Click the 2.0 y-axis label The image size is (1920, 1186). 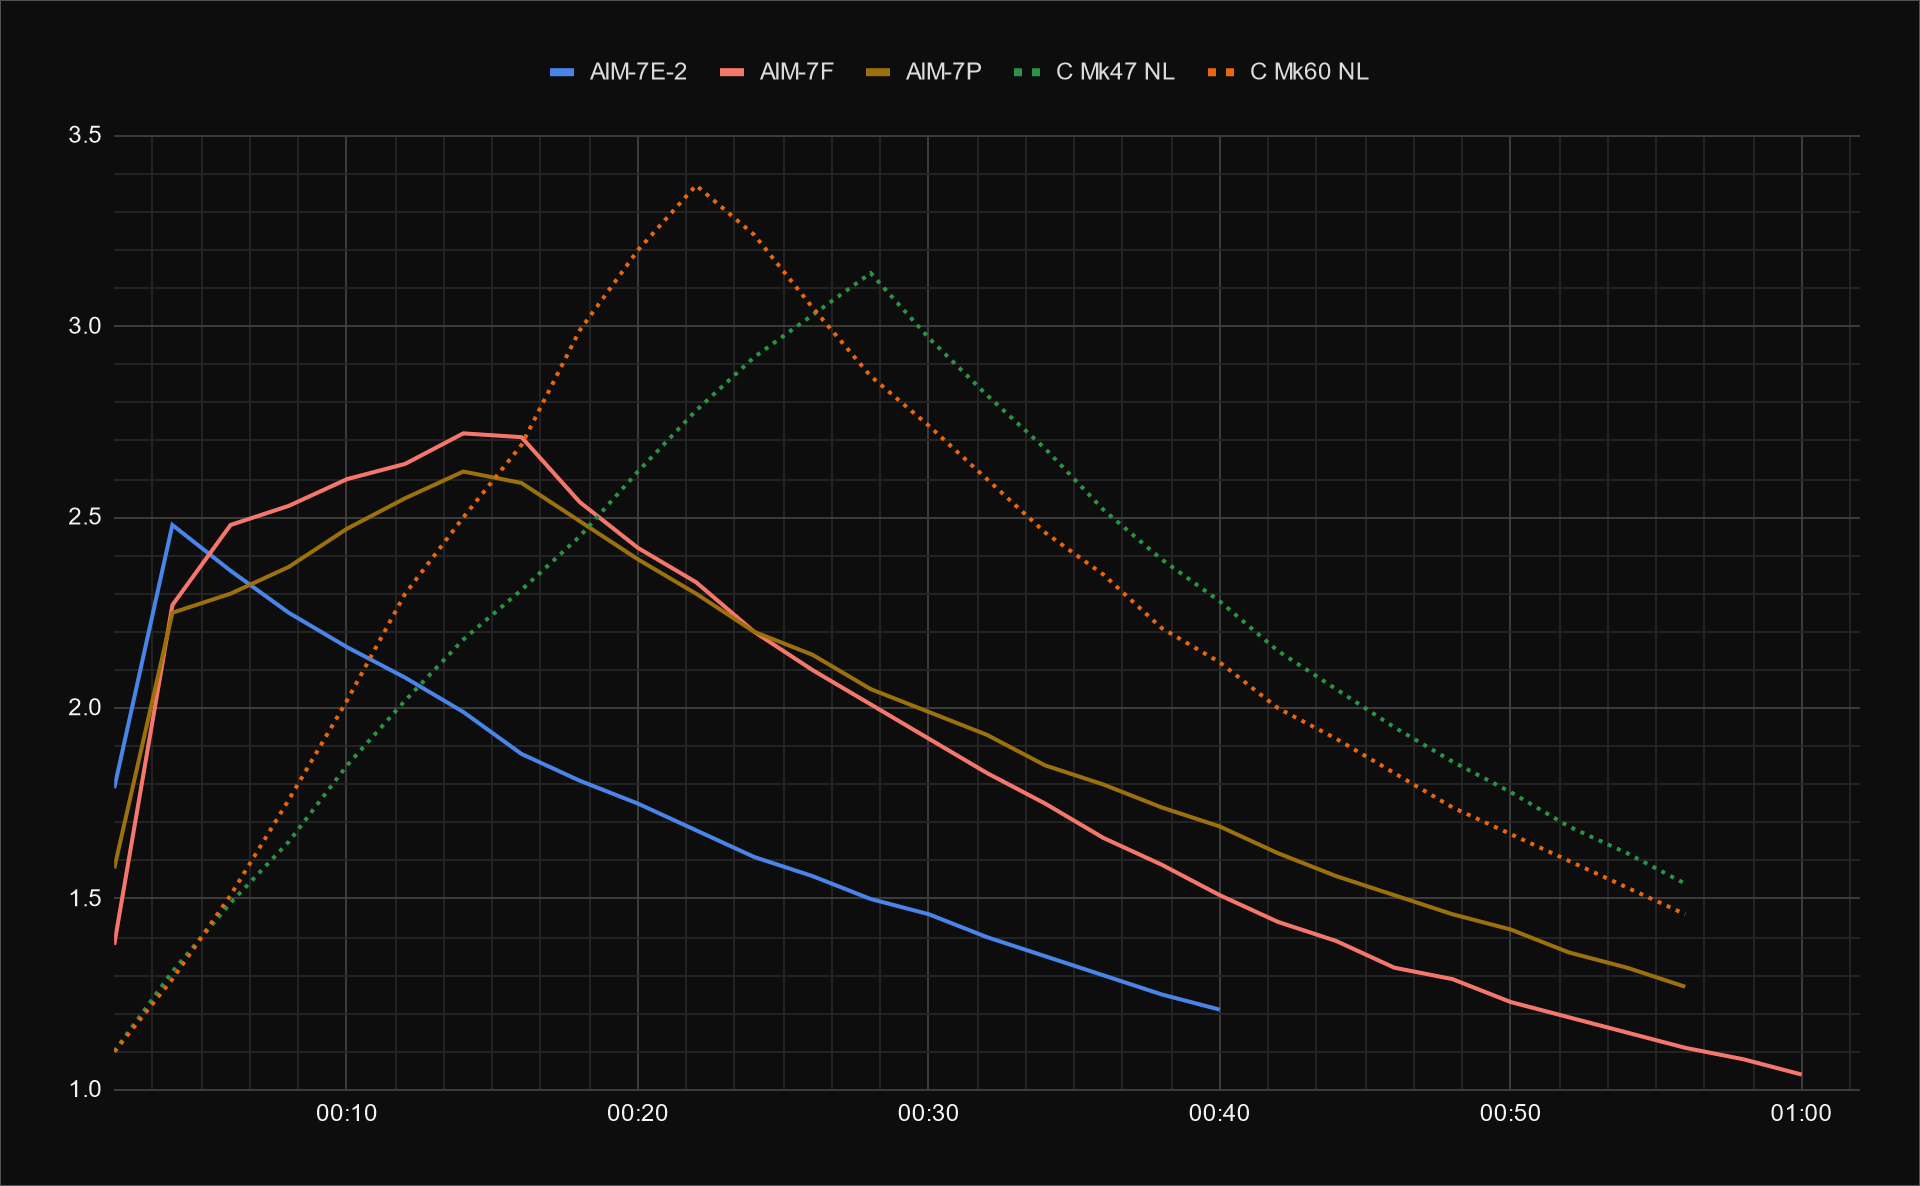[x=85, y=708]
